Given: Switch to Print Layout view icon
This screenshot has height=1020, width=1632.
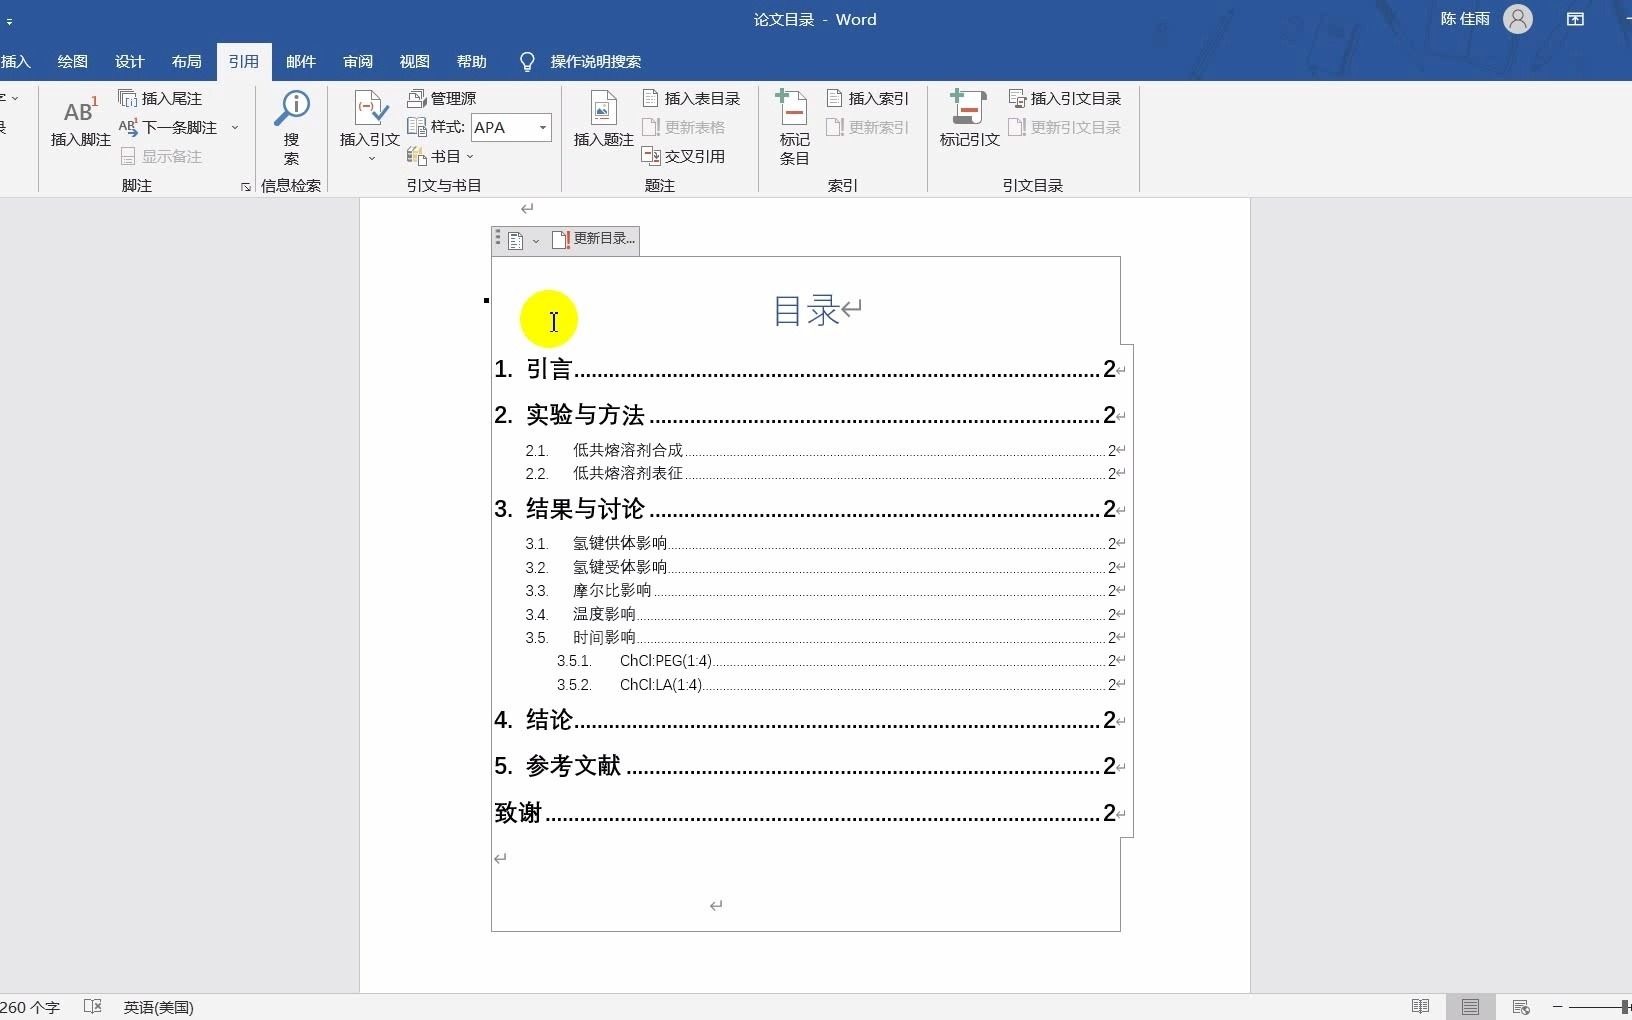Looking at the screenshot, I should pyautogui.click(x=1470, y=1006).
